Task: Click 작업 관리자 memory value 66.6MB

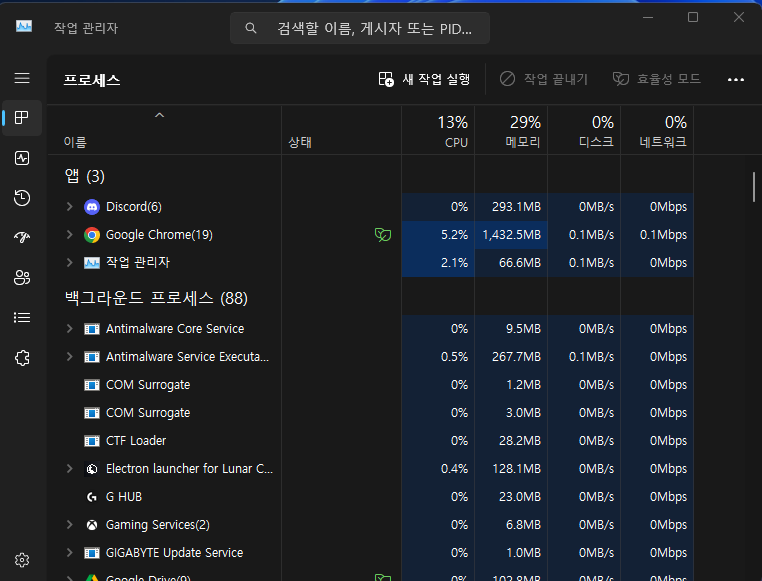Action: tap(520, 263)
